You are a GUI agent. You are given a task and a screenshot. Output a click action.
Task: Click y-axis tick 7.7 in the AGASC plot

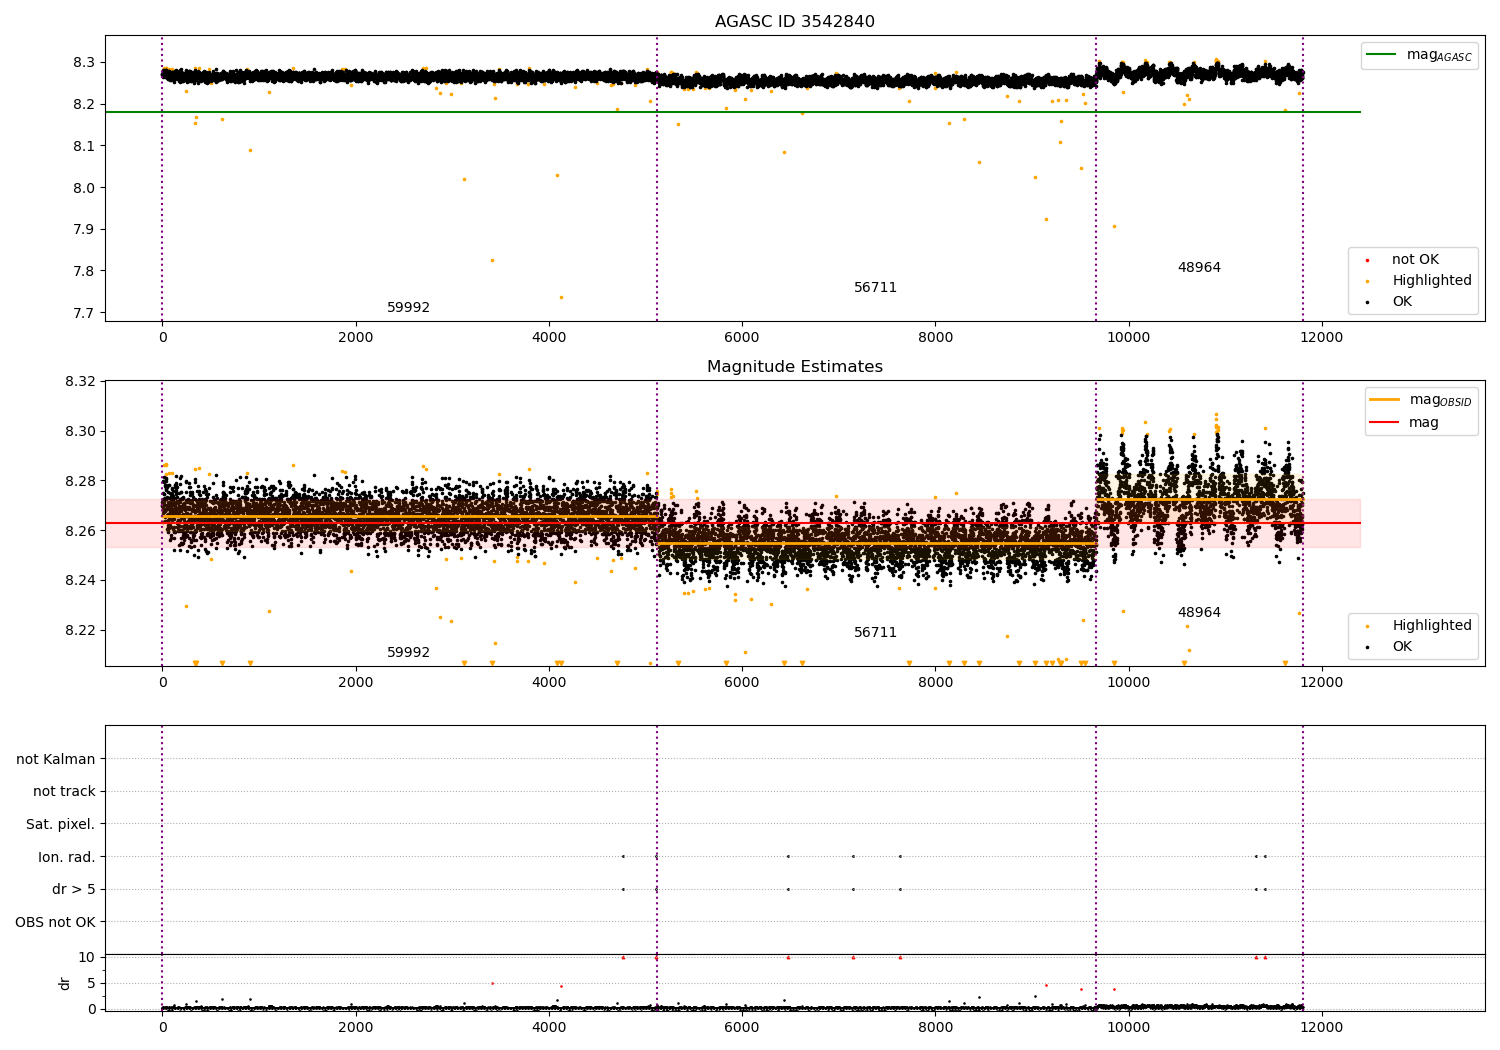tap(84, 314)
